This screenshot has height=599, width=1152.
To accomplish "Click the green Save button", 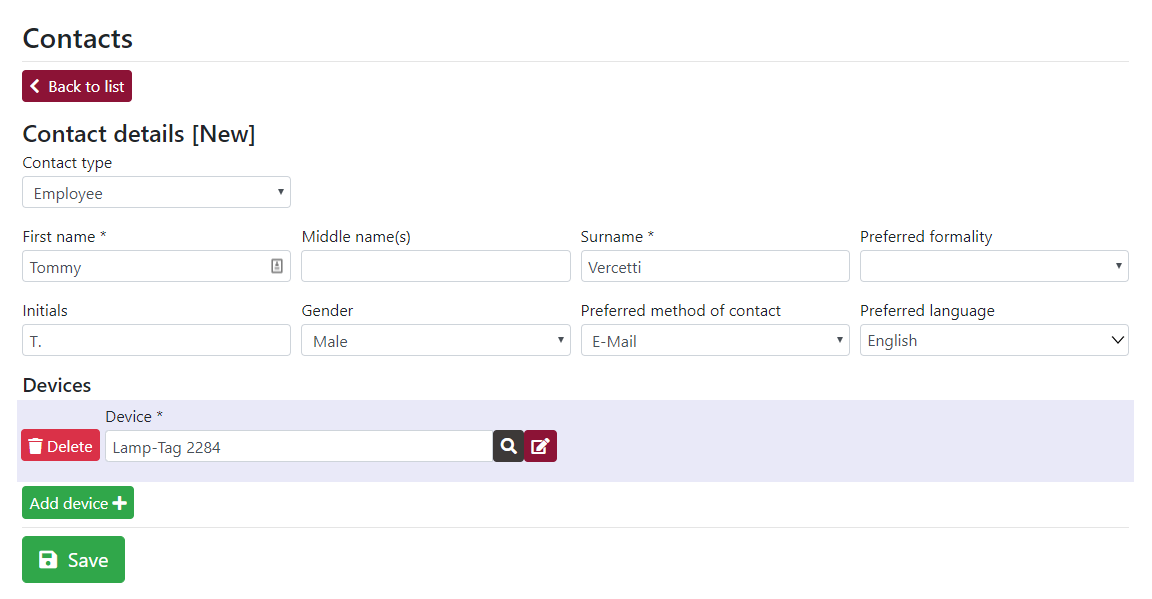I will pyautogui.click(x=73, y=560).
